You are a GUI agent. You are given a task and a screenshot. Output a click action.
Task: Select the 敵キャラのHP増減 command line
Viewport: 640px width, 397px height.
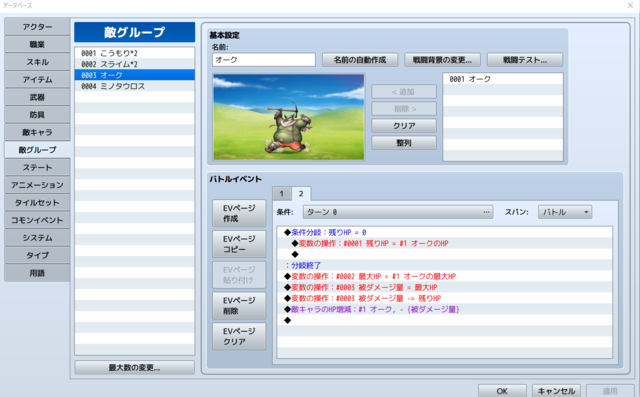point(445,310)
